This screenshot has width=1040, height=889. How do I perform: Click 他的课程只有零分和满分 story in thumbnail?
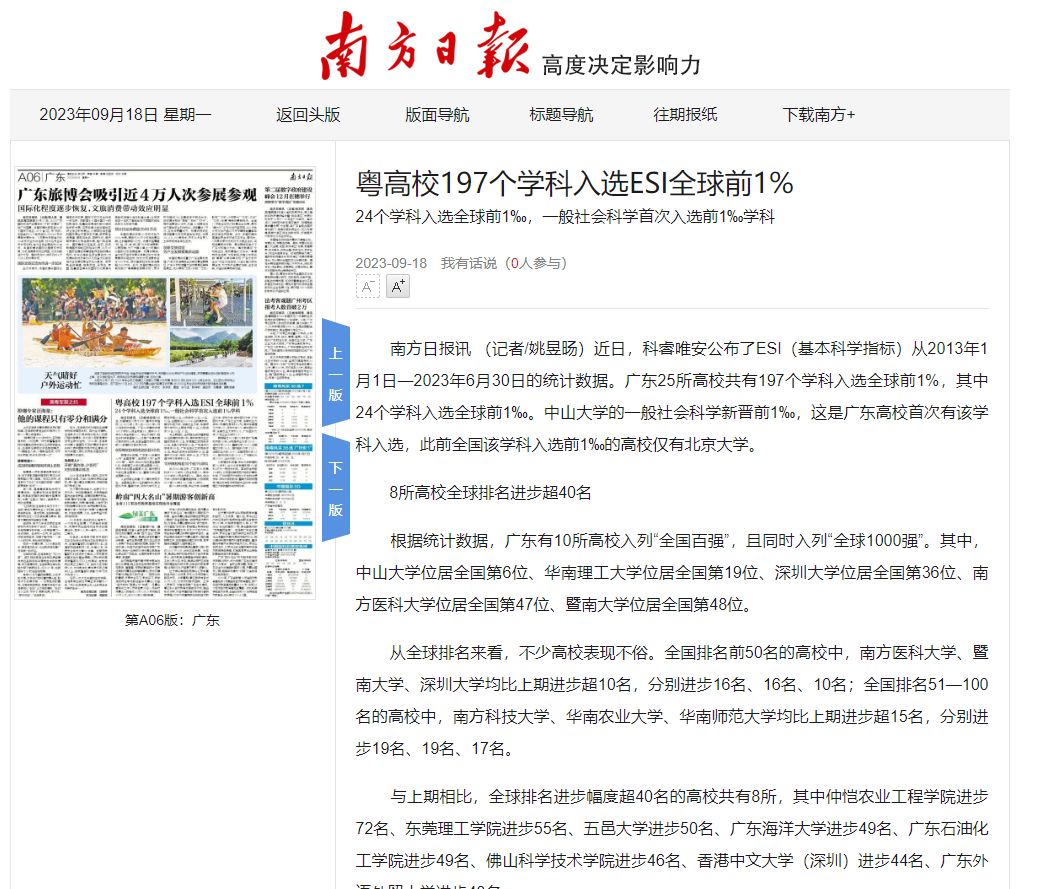[x=62, y=418]
